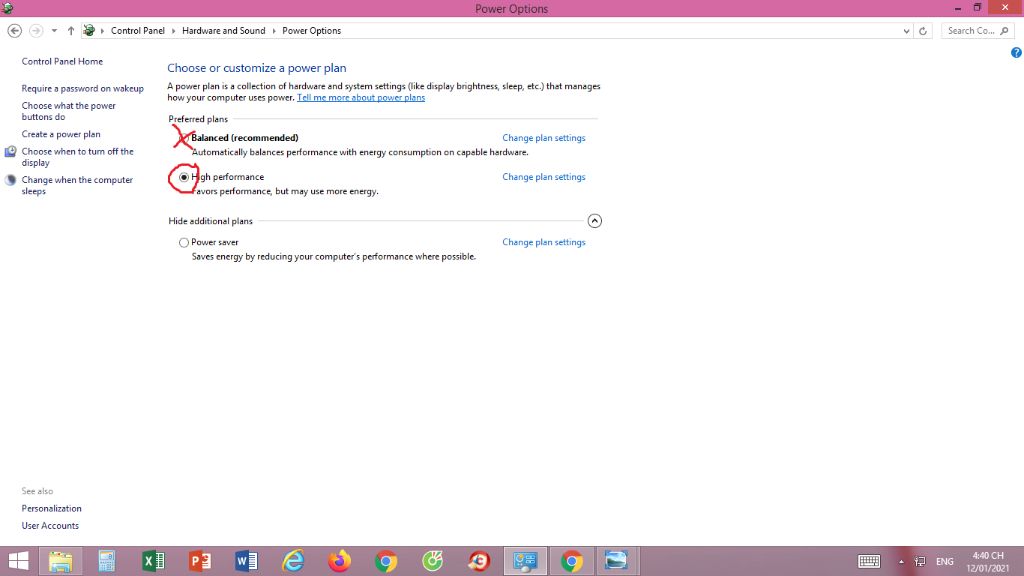Open the clock showing 4:40 CH
This screenshot has height=576, width=1024.
[x=988, y=562]
